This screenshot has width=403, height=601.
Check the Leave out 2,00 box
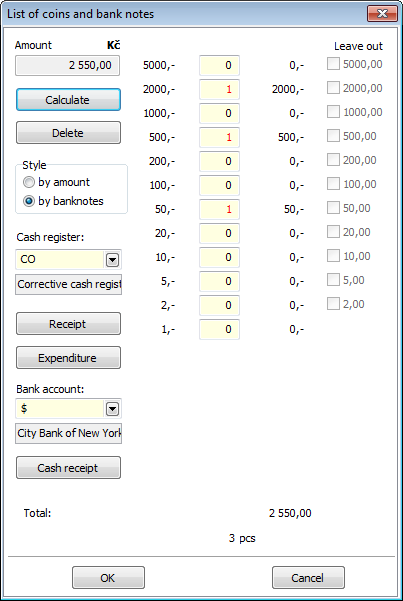tap(333, 304)
